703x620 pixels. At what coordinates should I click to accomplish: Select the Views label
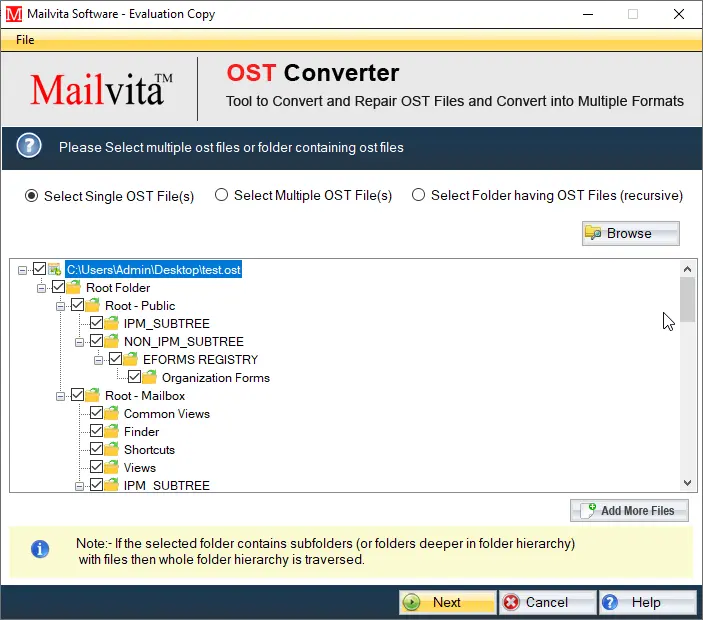pyautogui.click(x=140, y=467)
